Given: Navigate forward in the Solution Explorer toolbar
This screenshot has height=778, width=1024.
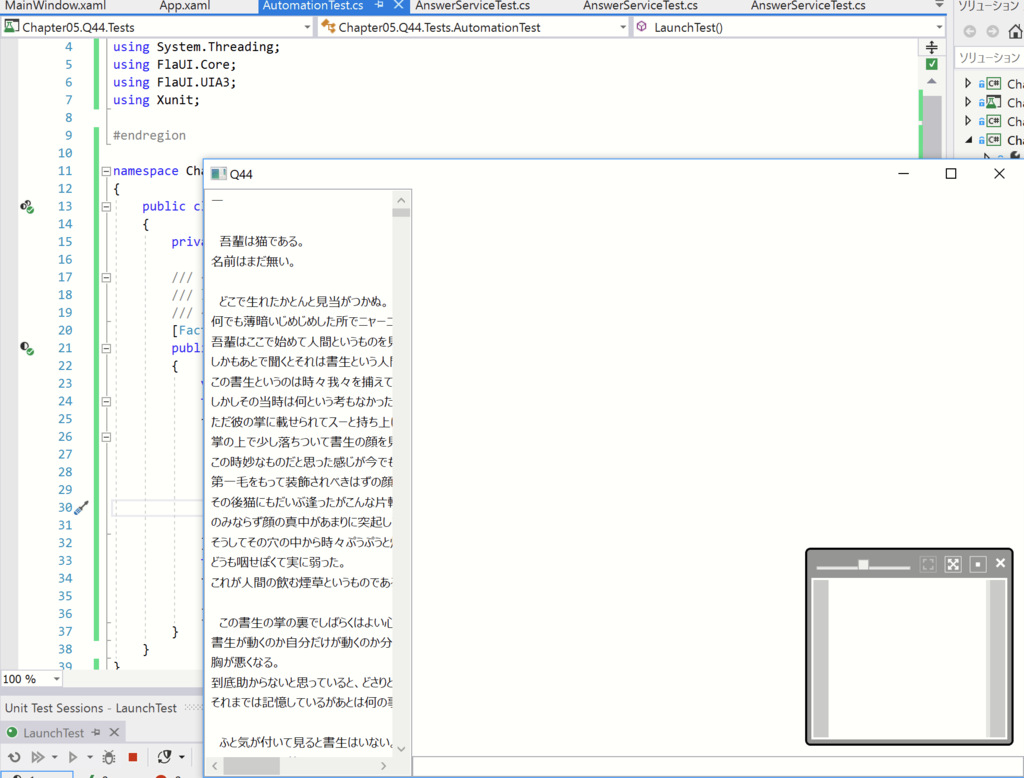Looking at the screenshot, I should click(993, 31).
